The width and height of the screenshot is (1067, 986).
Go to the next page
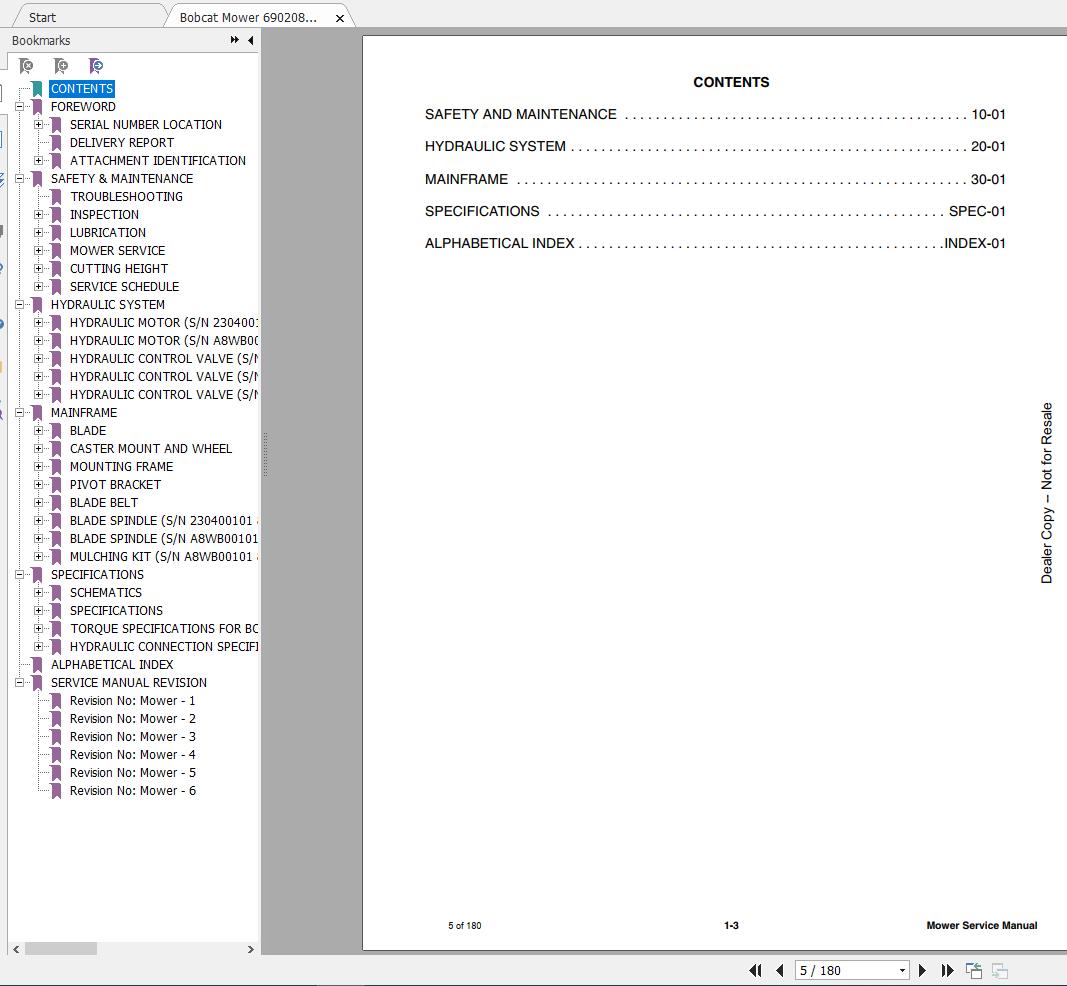[x=922, y=970]
